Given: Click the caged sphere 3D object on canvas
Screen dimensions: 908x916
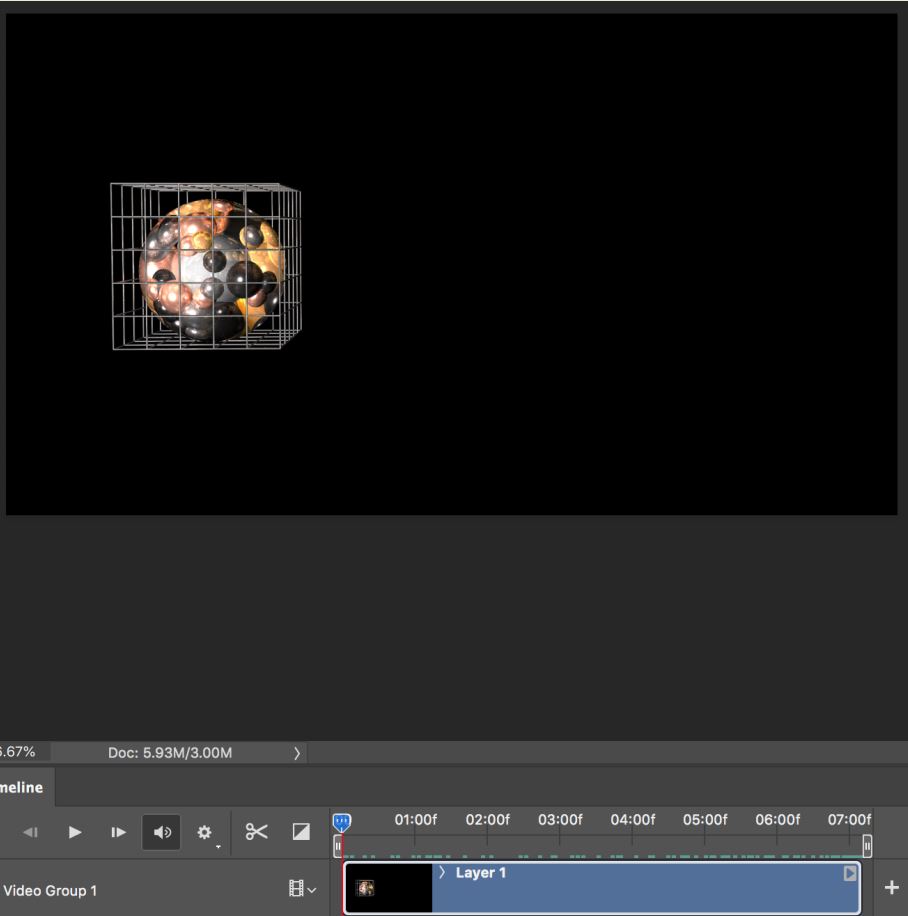Looking at the screenshot, I should click(x=206, y=266).
